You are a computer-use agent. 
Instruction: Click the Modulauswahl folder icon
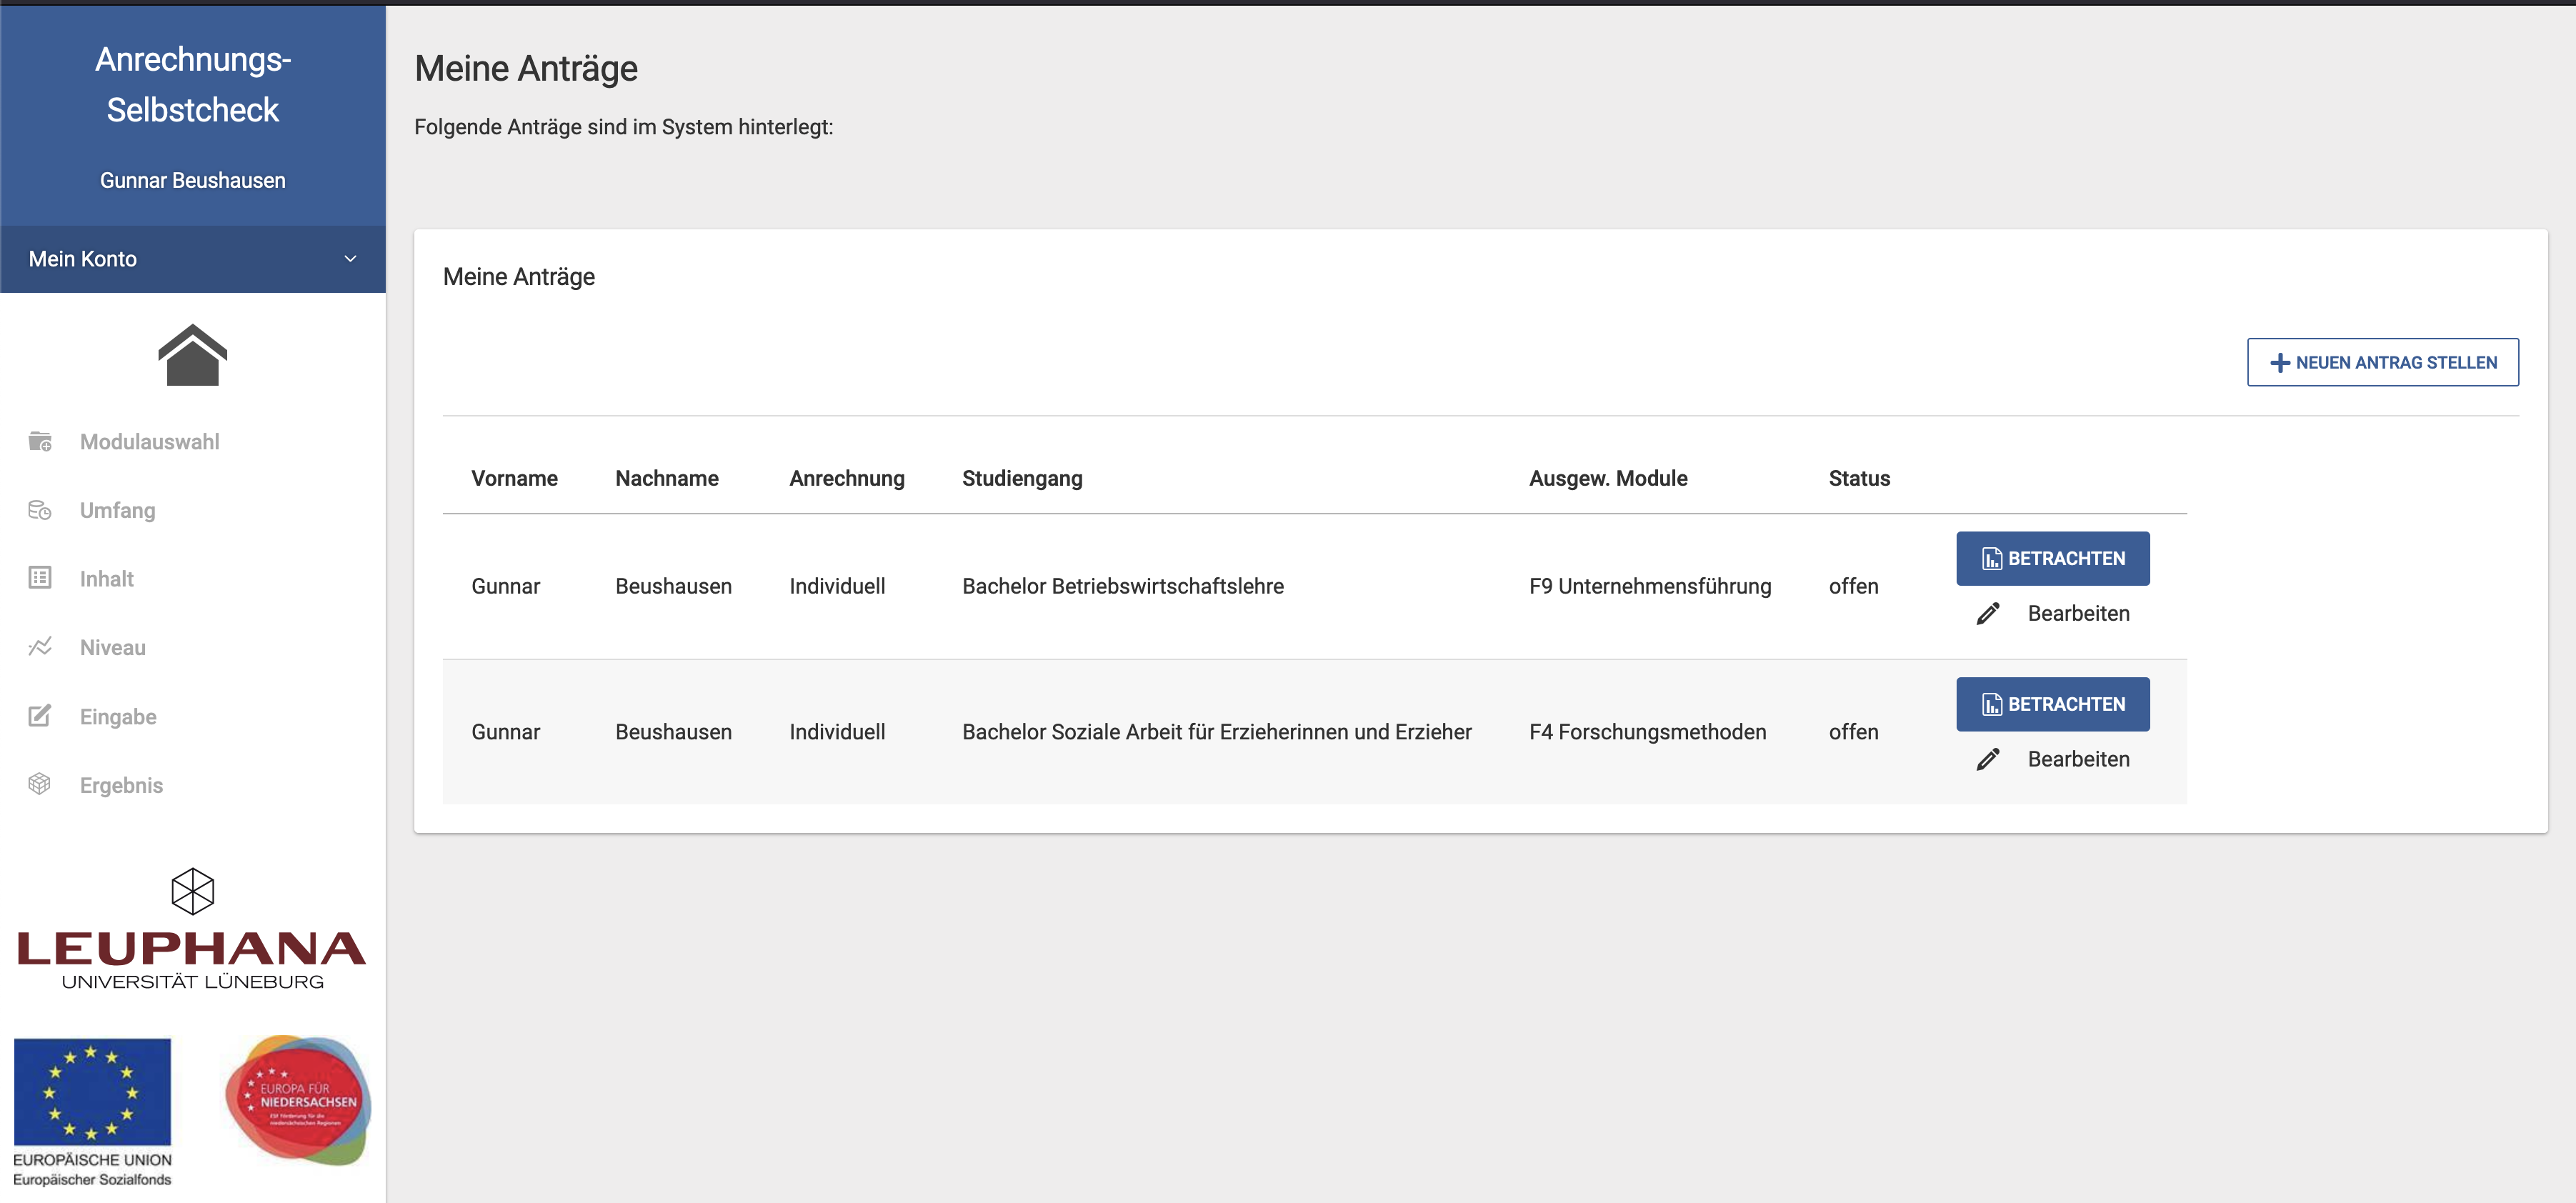pos(40,441)
